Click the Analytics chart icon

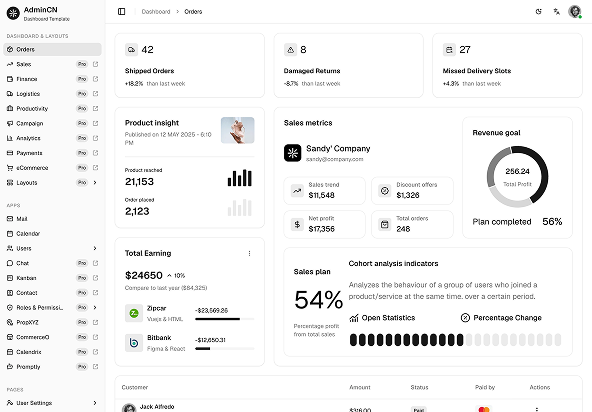pyautogui.click(x=10, y=138)
